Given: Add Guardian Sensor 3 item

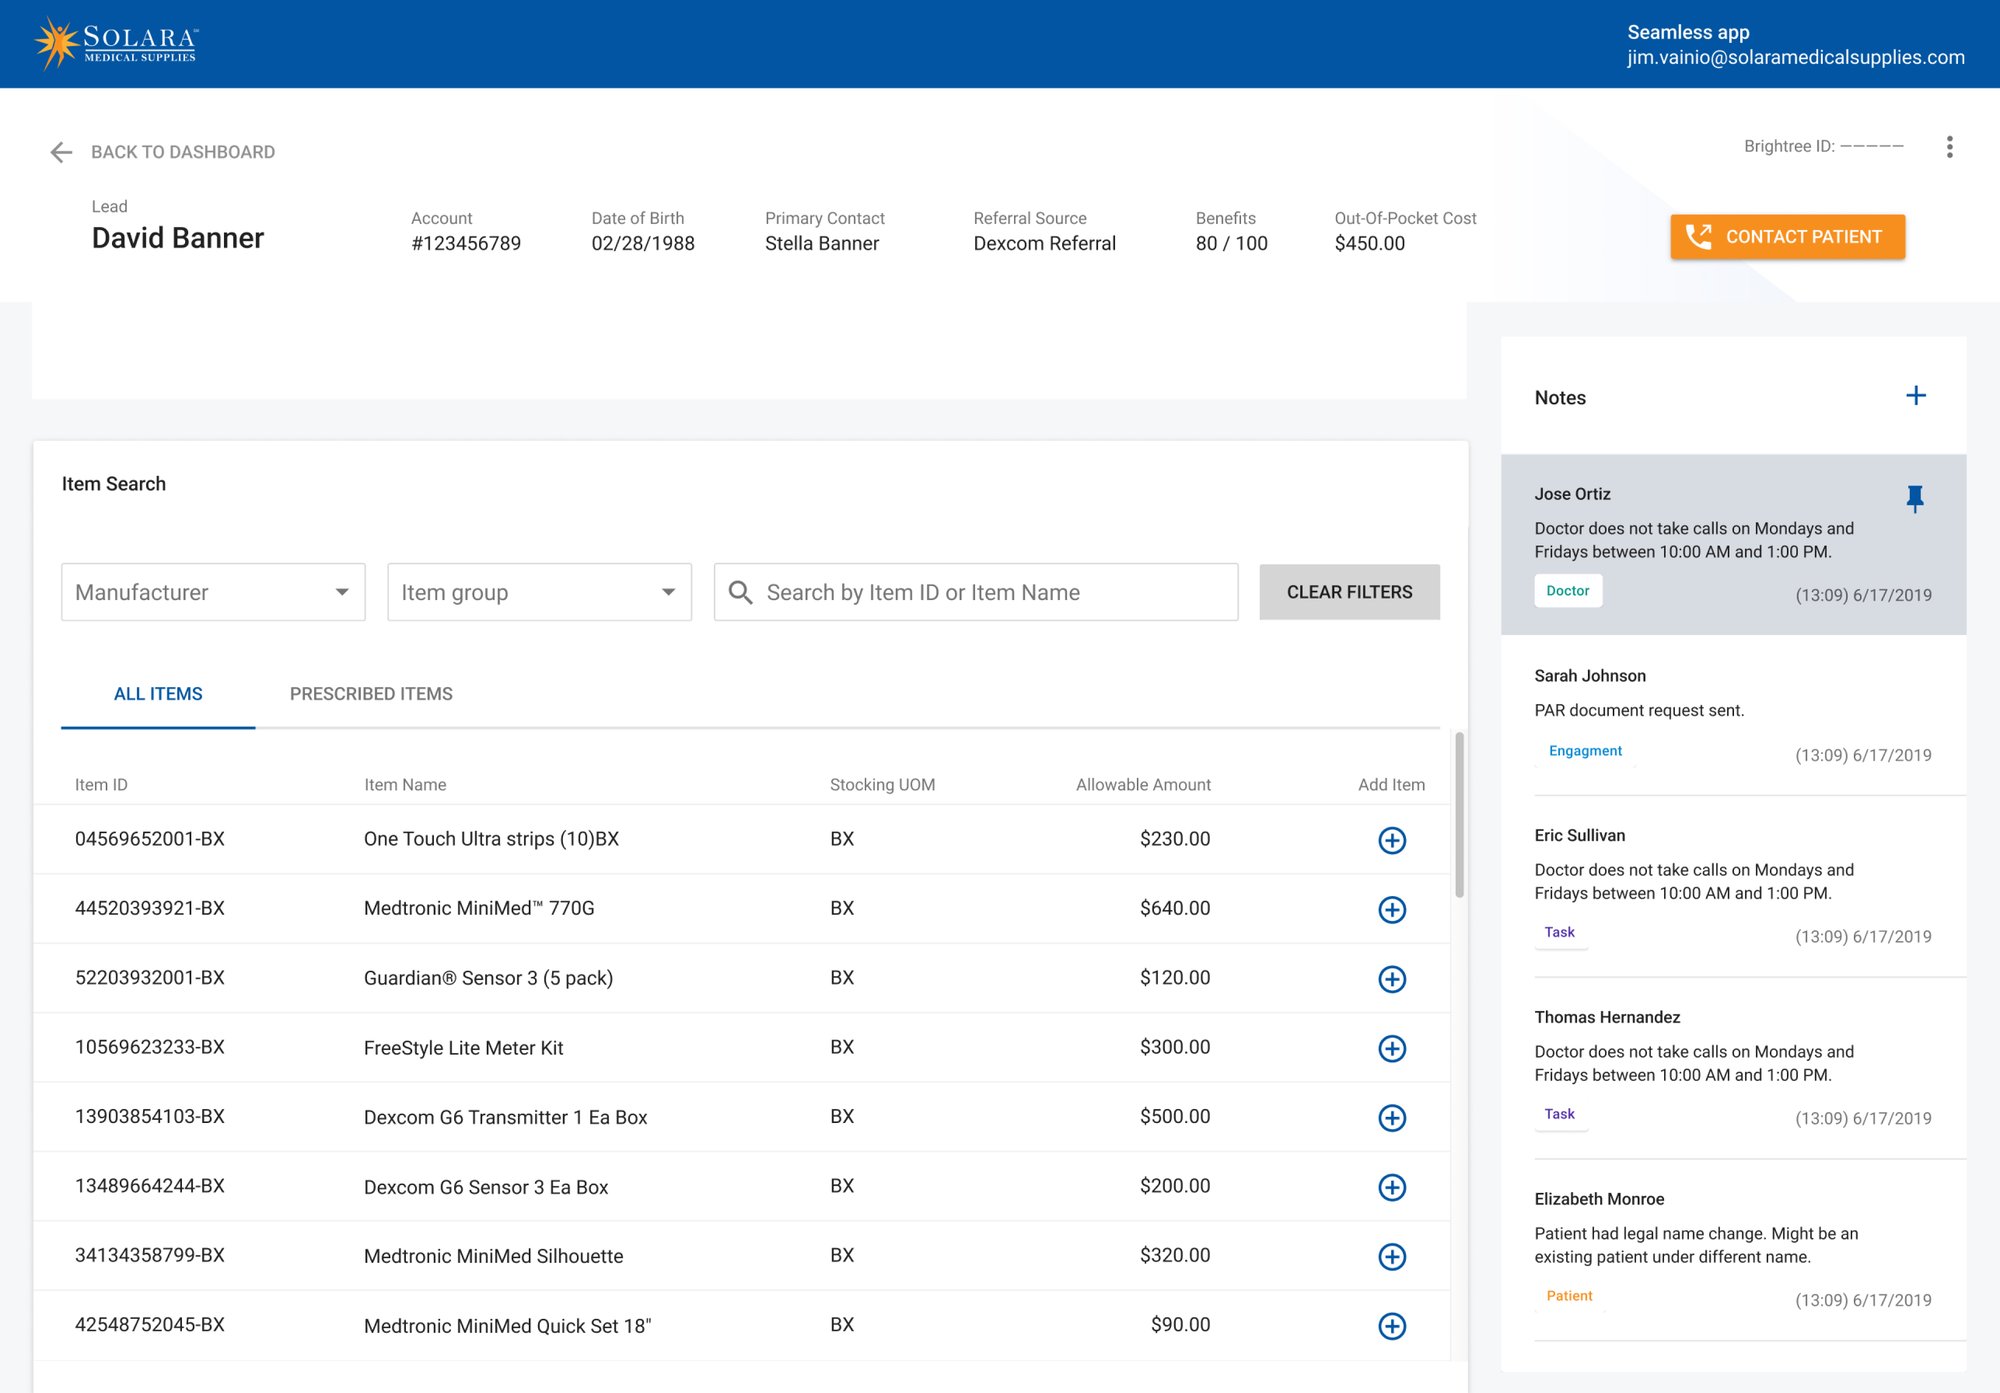Looking at the screenshot, I should pyautogui.click(x=1392, y=979).
